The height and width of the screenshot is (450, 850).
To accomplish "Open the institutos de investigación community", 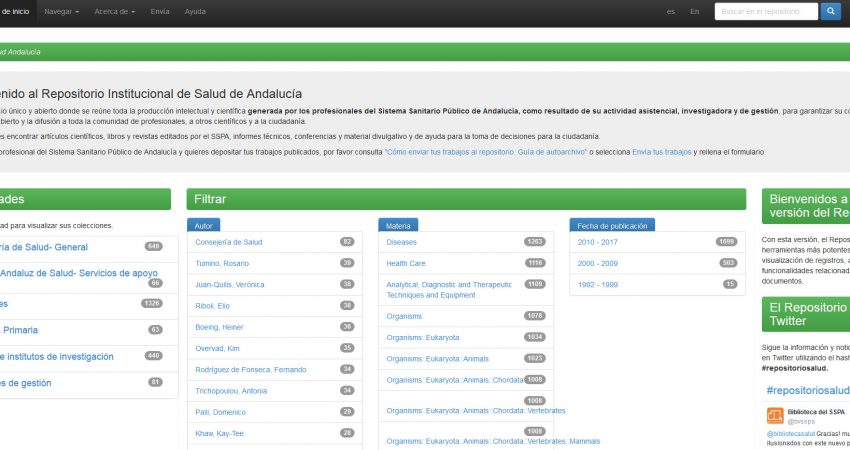I will (57, 357).
